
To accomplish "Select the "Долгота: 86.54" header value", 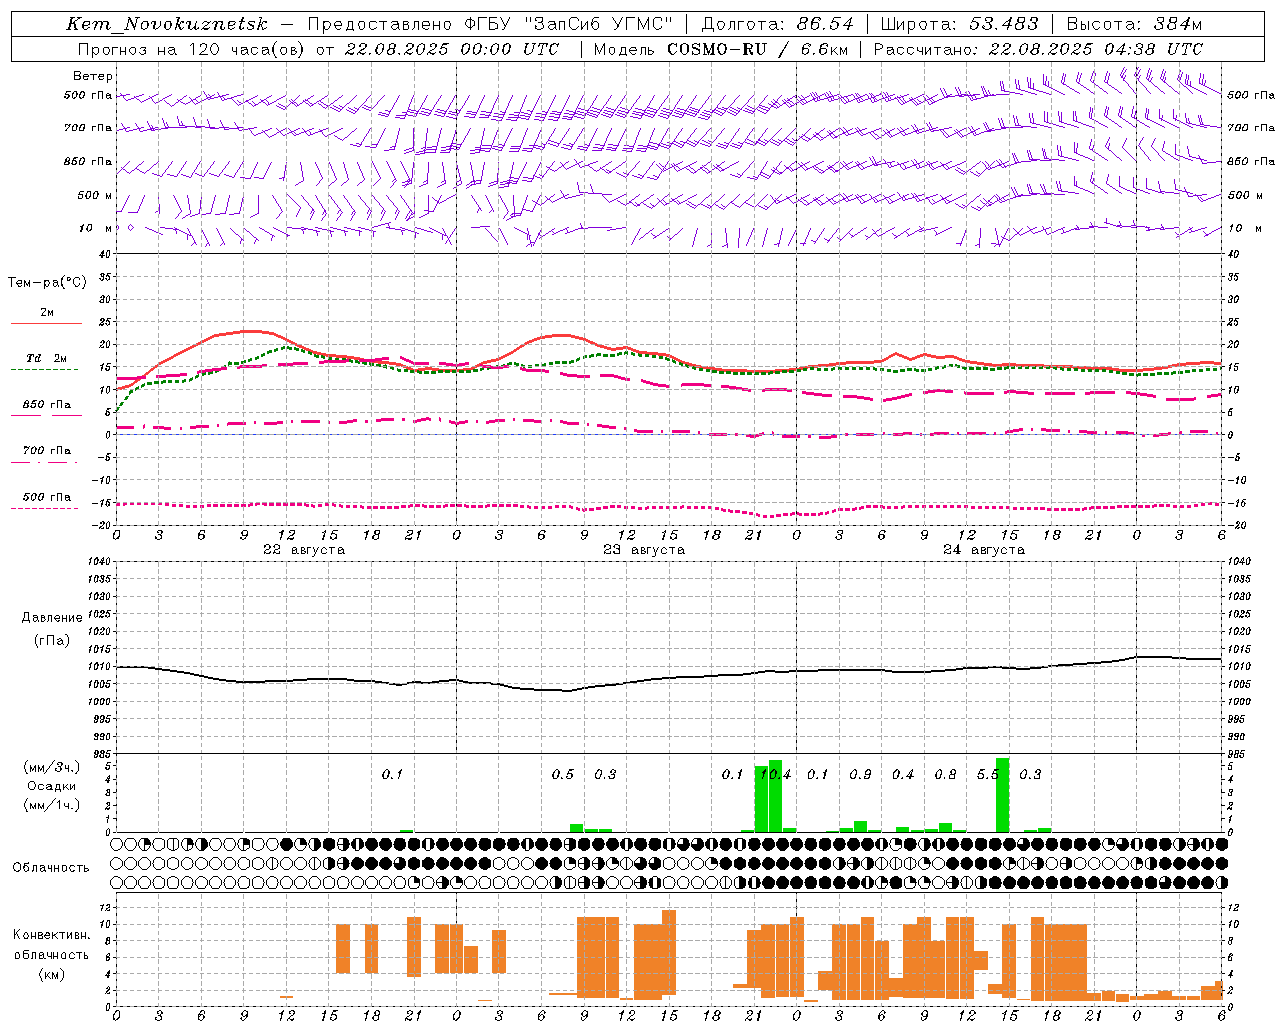I will point(778,24).
